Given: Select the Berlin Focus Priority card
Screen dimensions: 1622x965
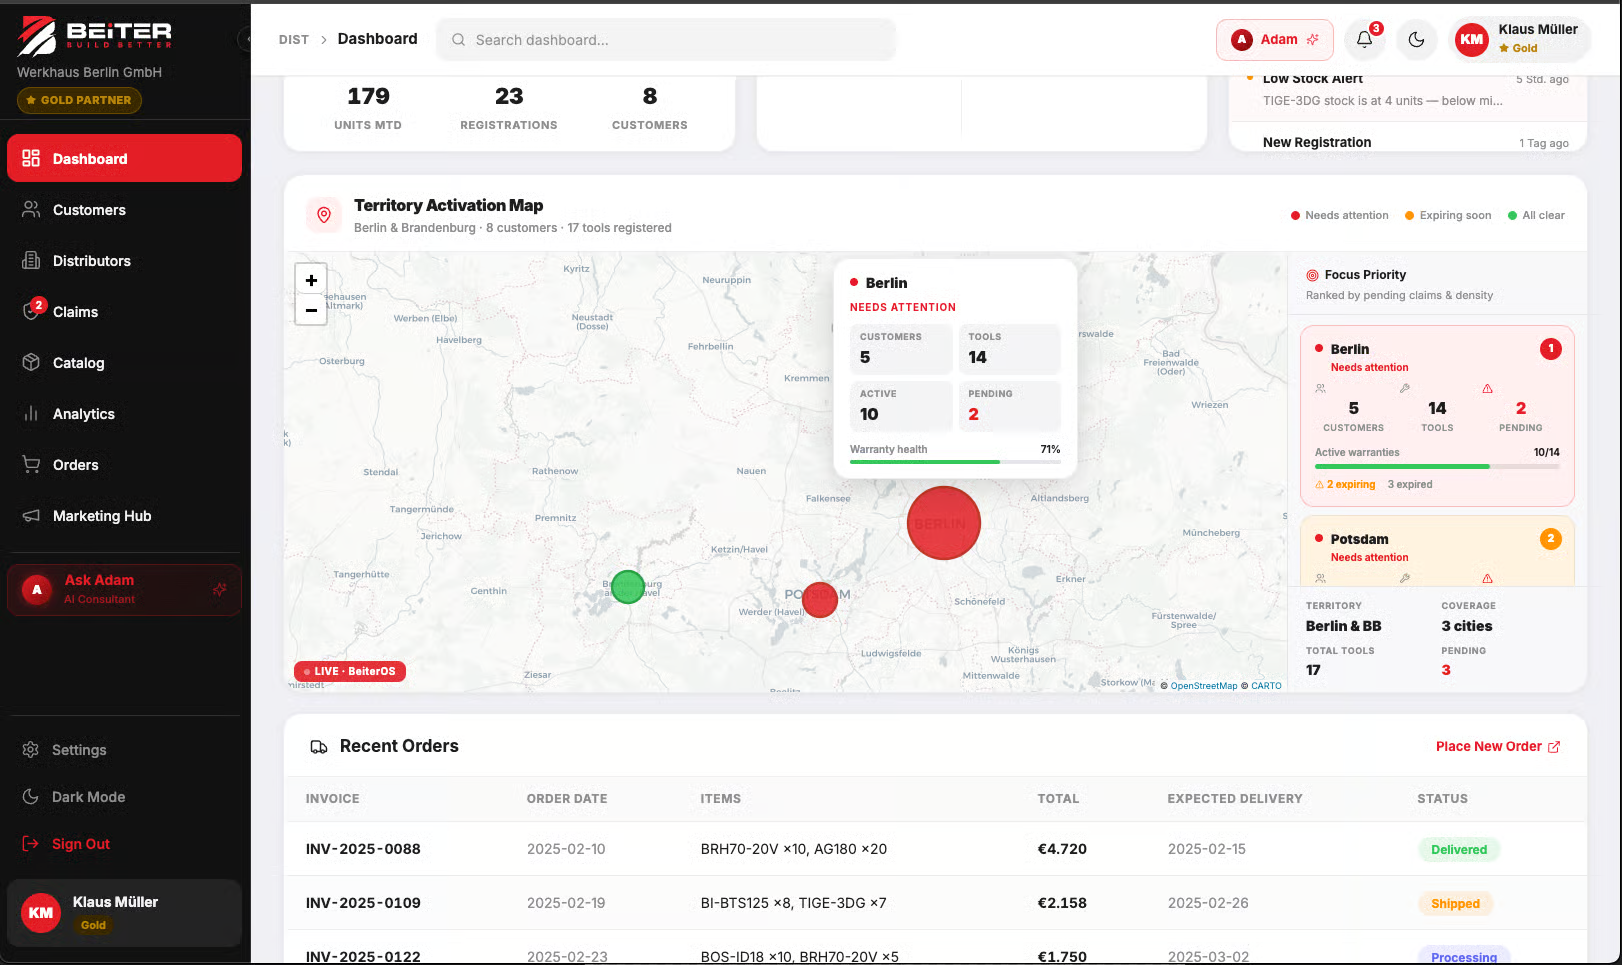Looking at the screenshot, I should (x=1437, y=416).
